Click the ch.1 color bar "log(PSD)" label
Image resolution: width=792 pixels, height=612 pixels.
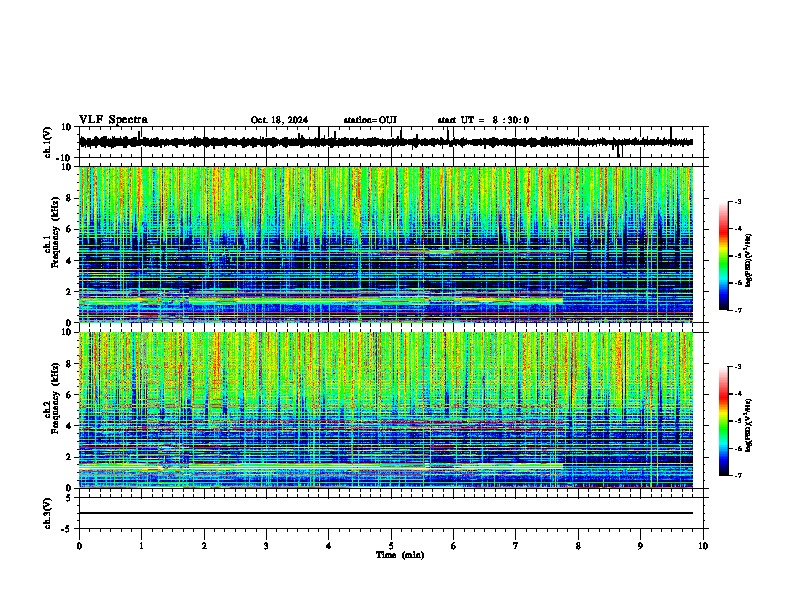[x=749, y=260]
